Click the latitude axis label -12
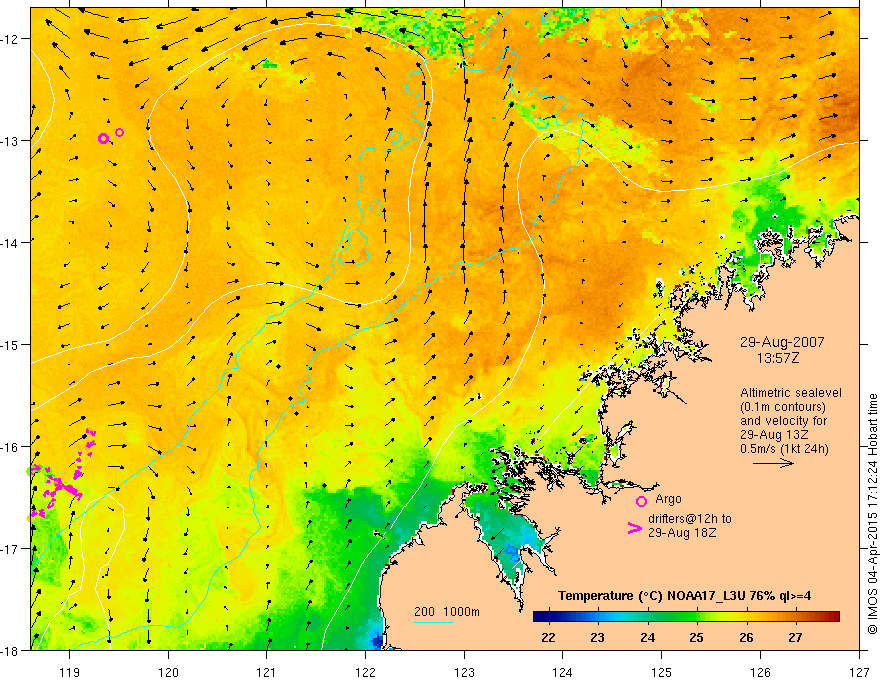 [x=11, y=39]
